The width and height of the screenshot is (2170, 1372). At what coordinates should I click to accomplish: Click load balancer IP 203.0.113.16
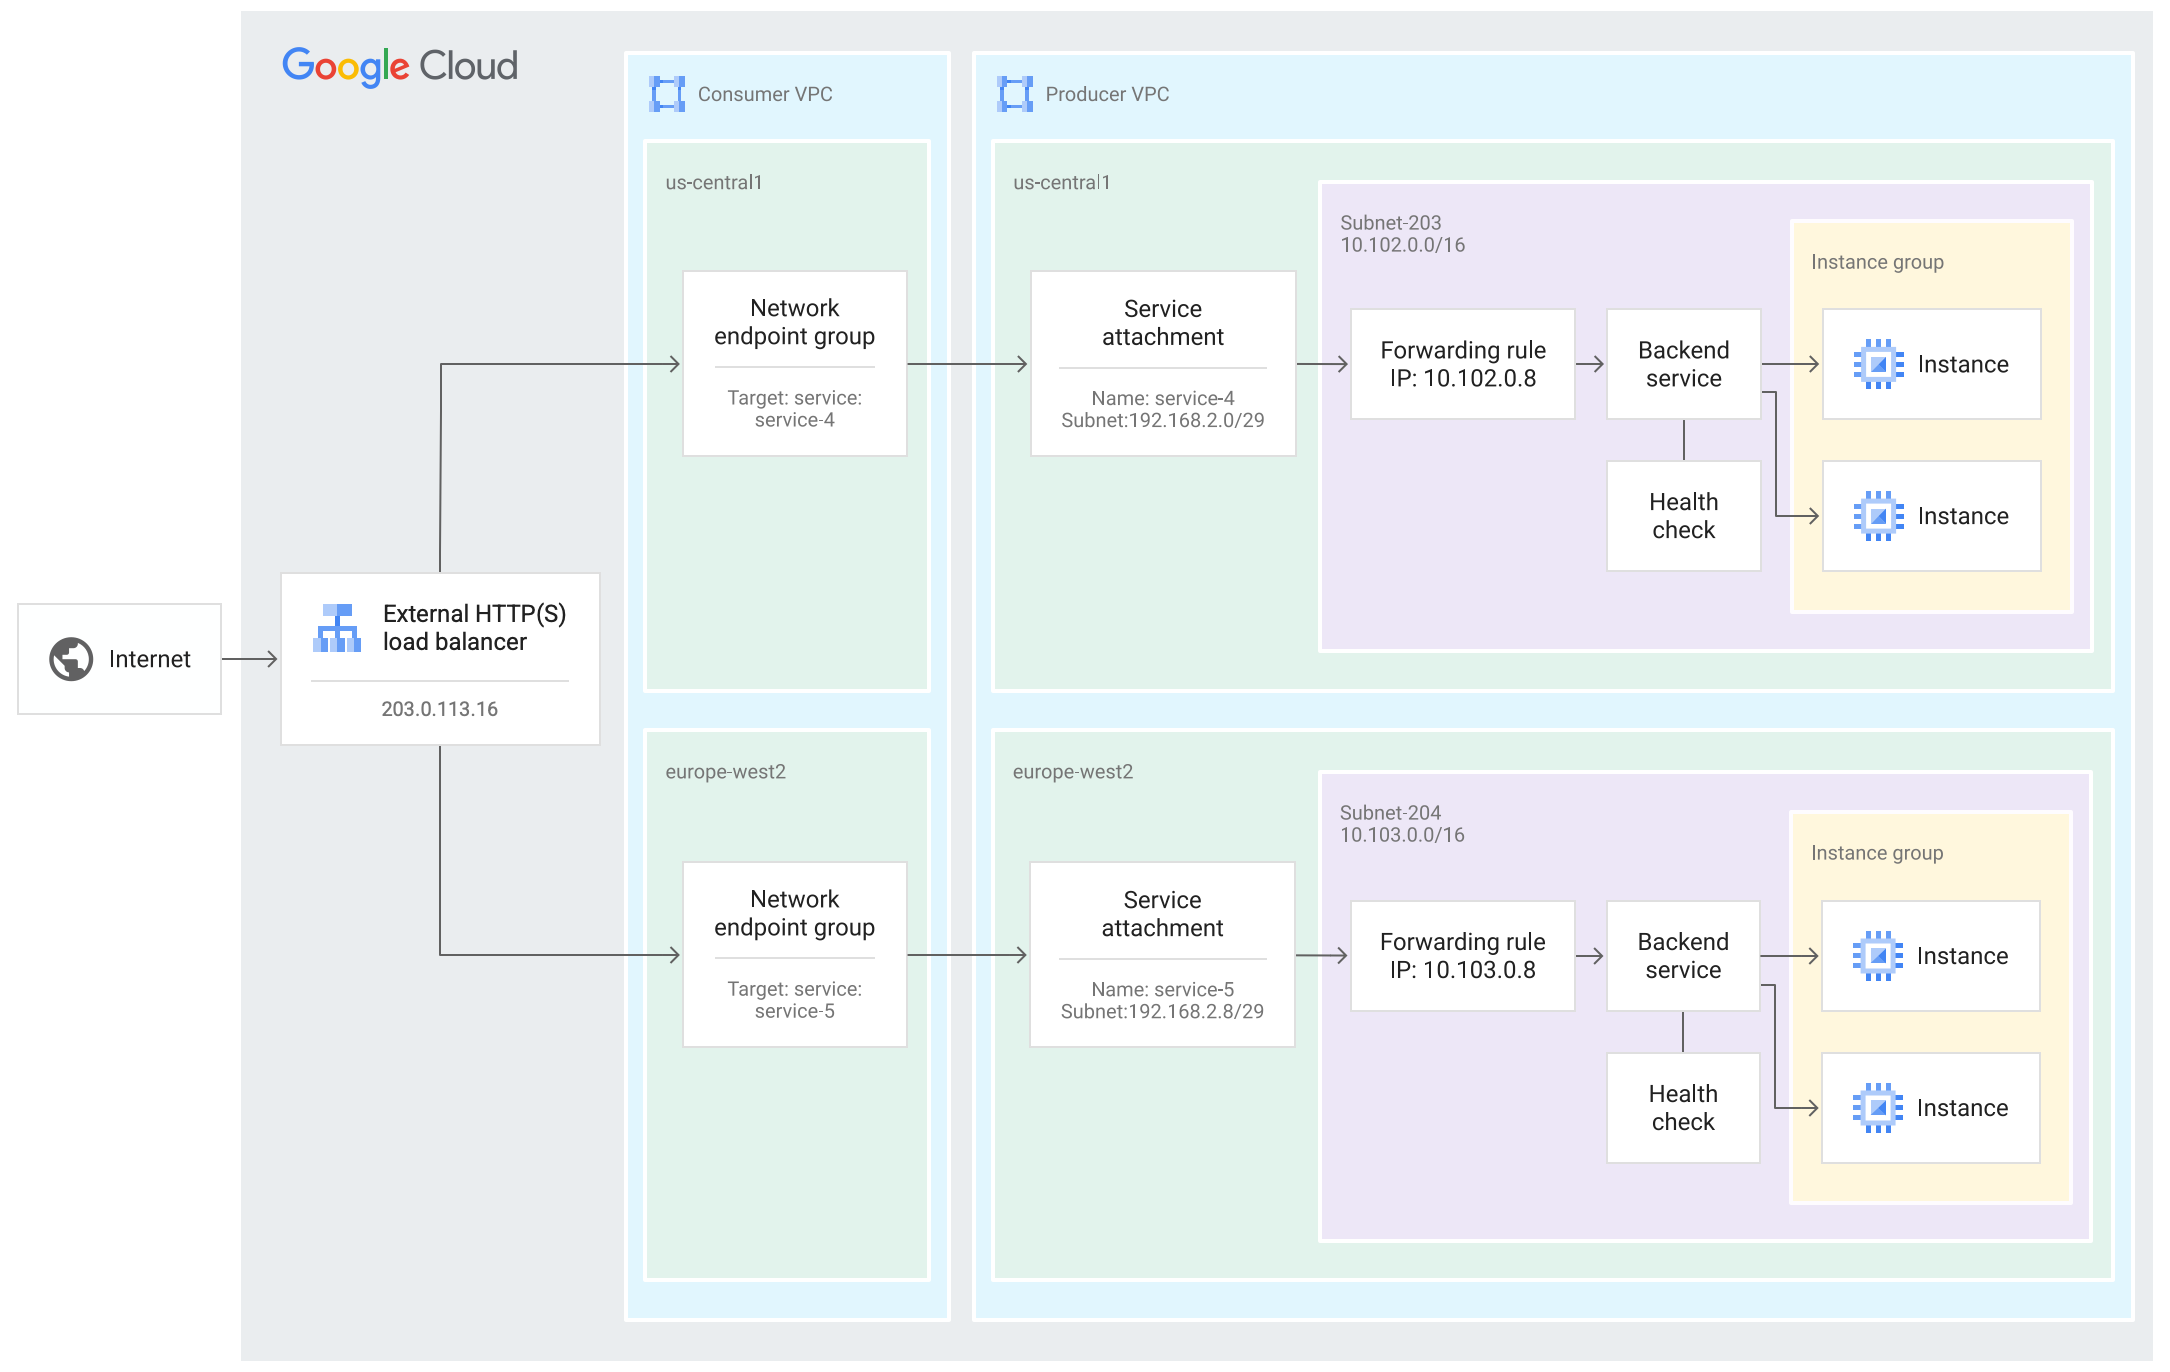pos(440,709)
